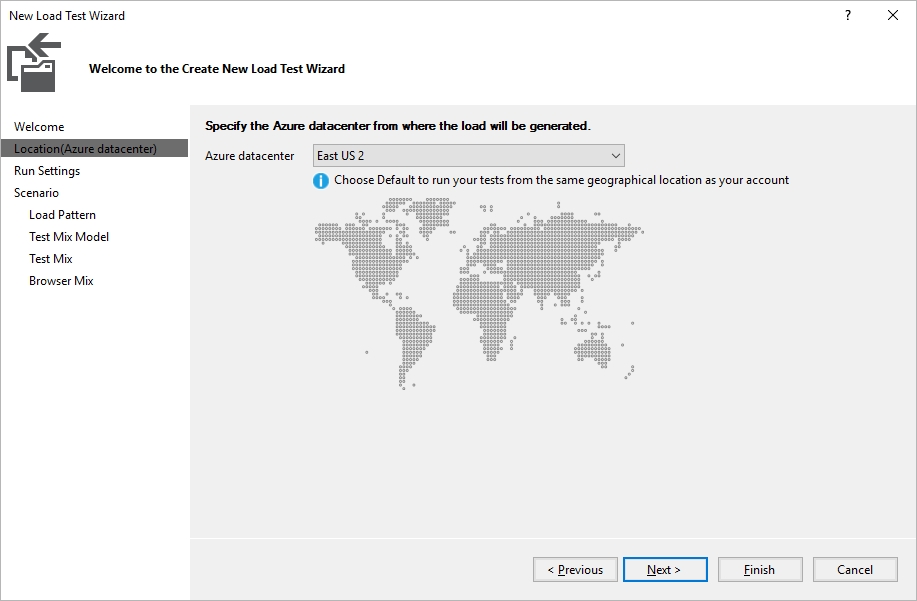The height and width of the screenshot is (601, 917).
Task: Click the Finish button
Action: pos(760,569)
